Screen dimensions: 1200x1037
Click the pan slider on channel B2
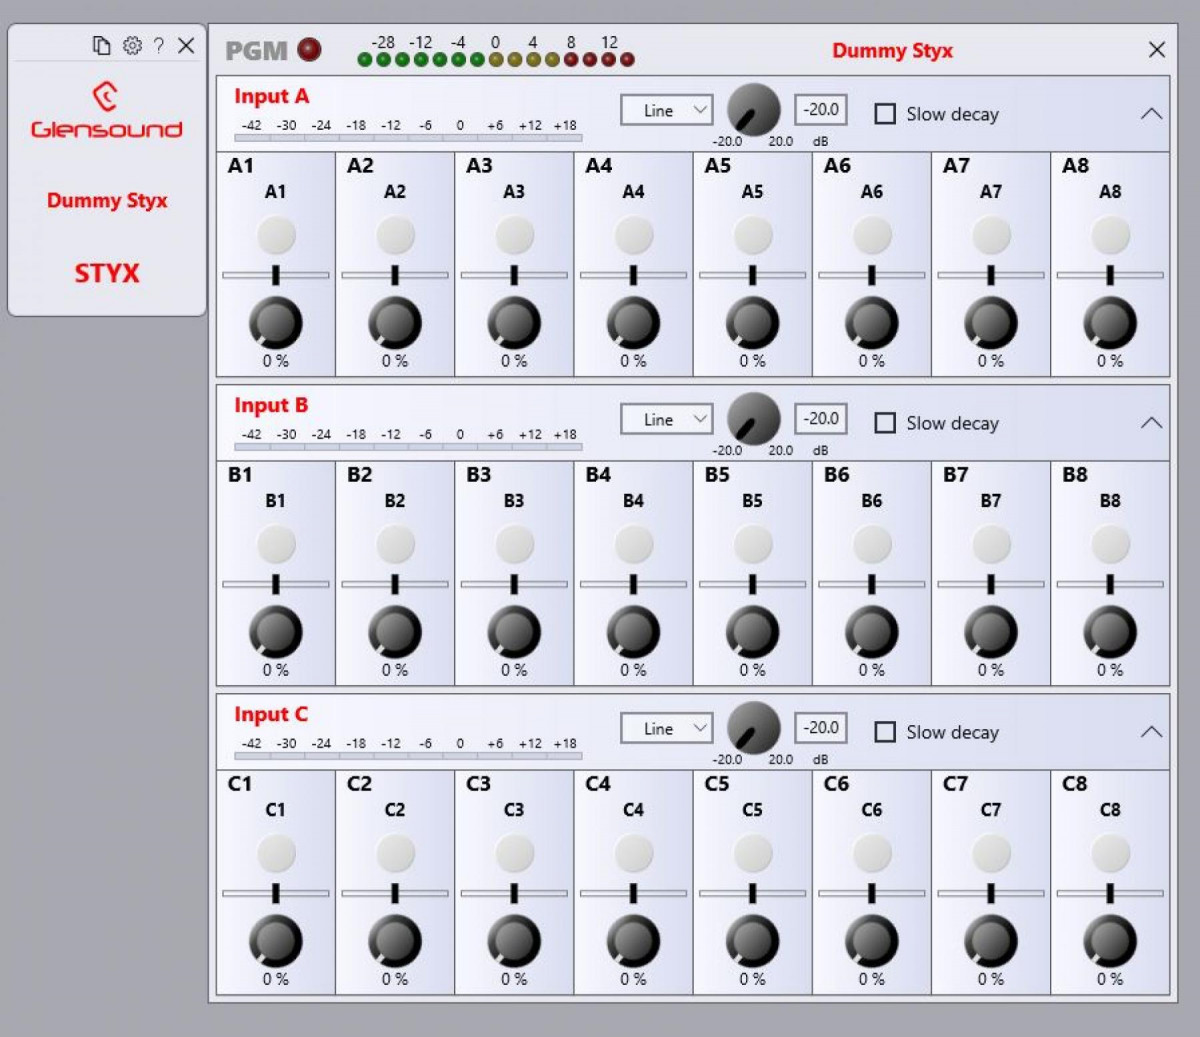coord(394,584)
